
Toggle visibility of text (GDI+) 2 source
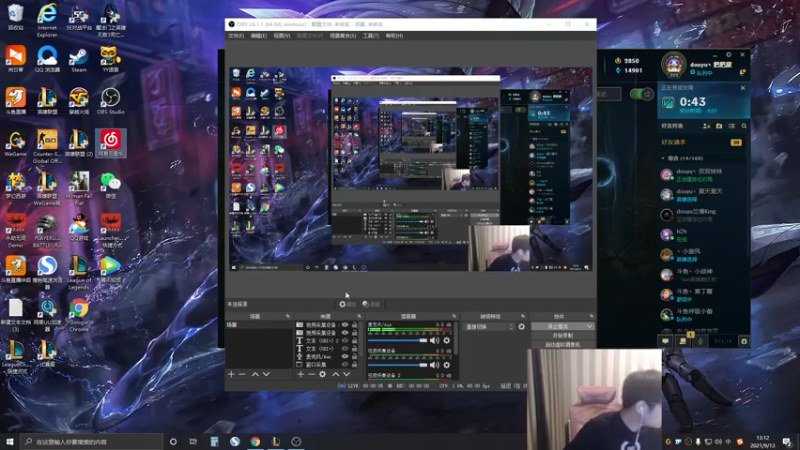pyautogui.click(x=345, y=341)
